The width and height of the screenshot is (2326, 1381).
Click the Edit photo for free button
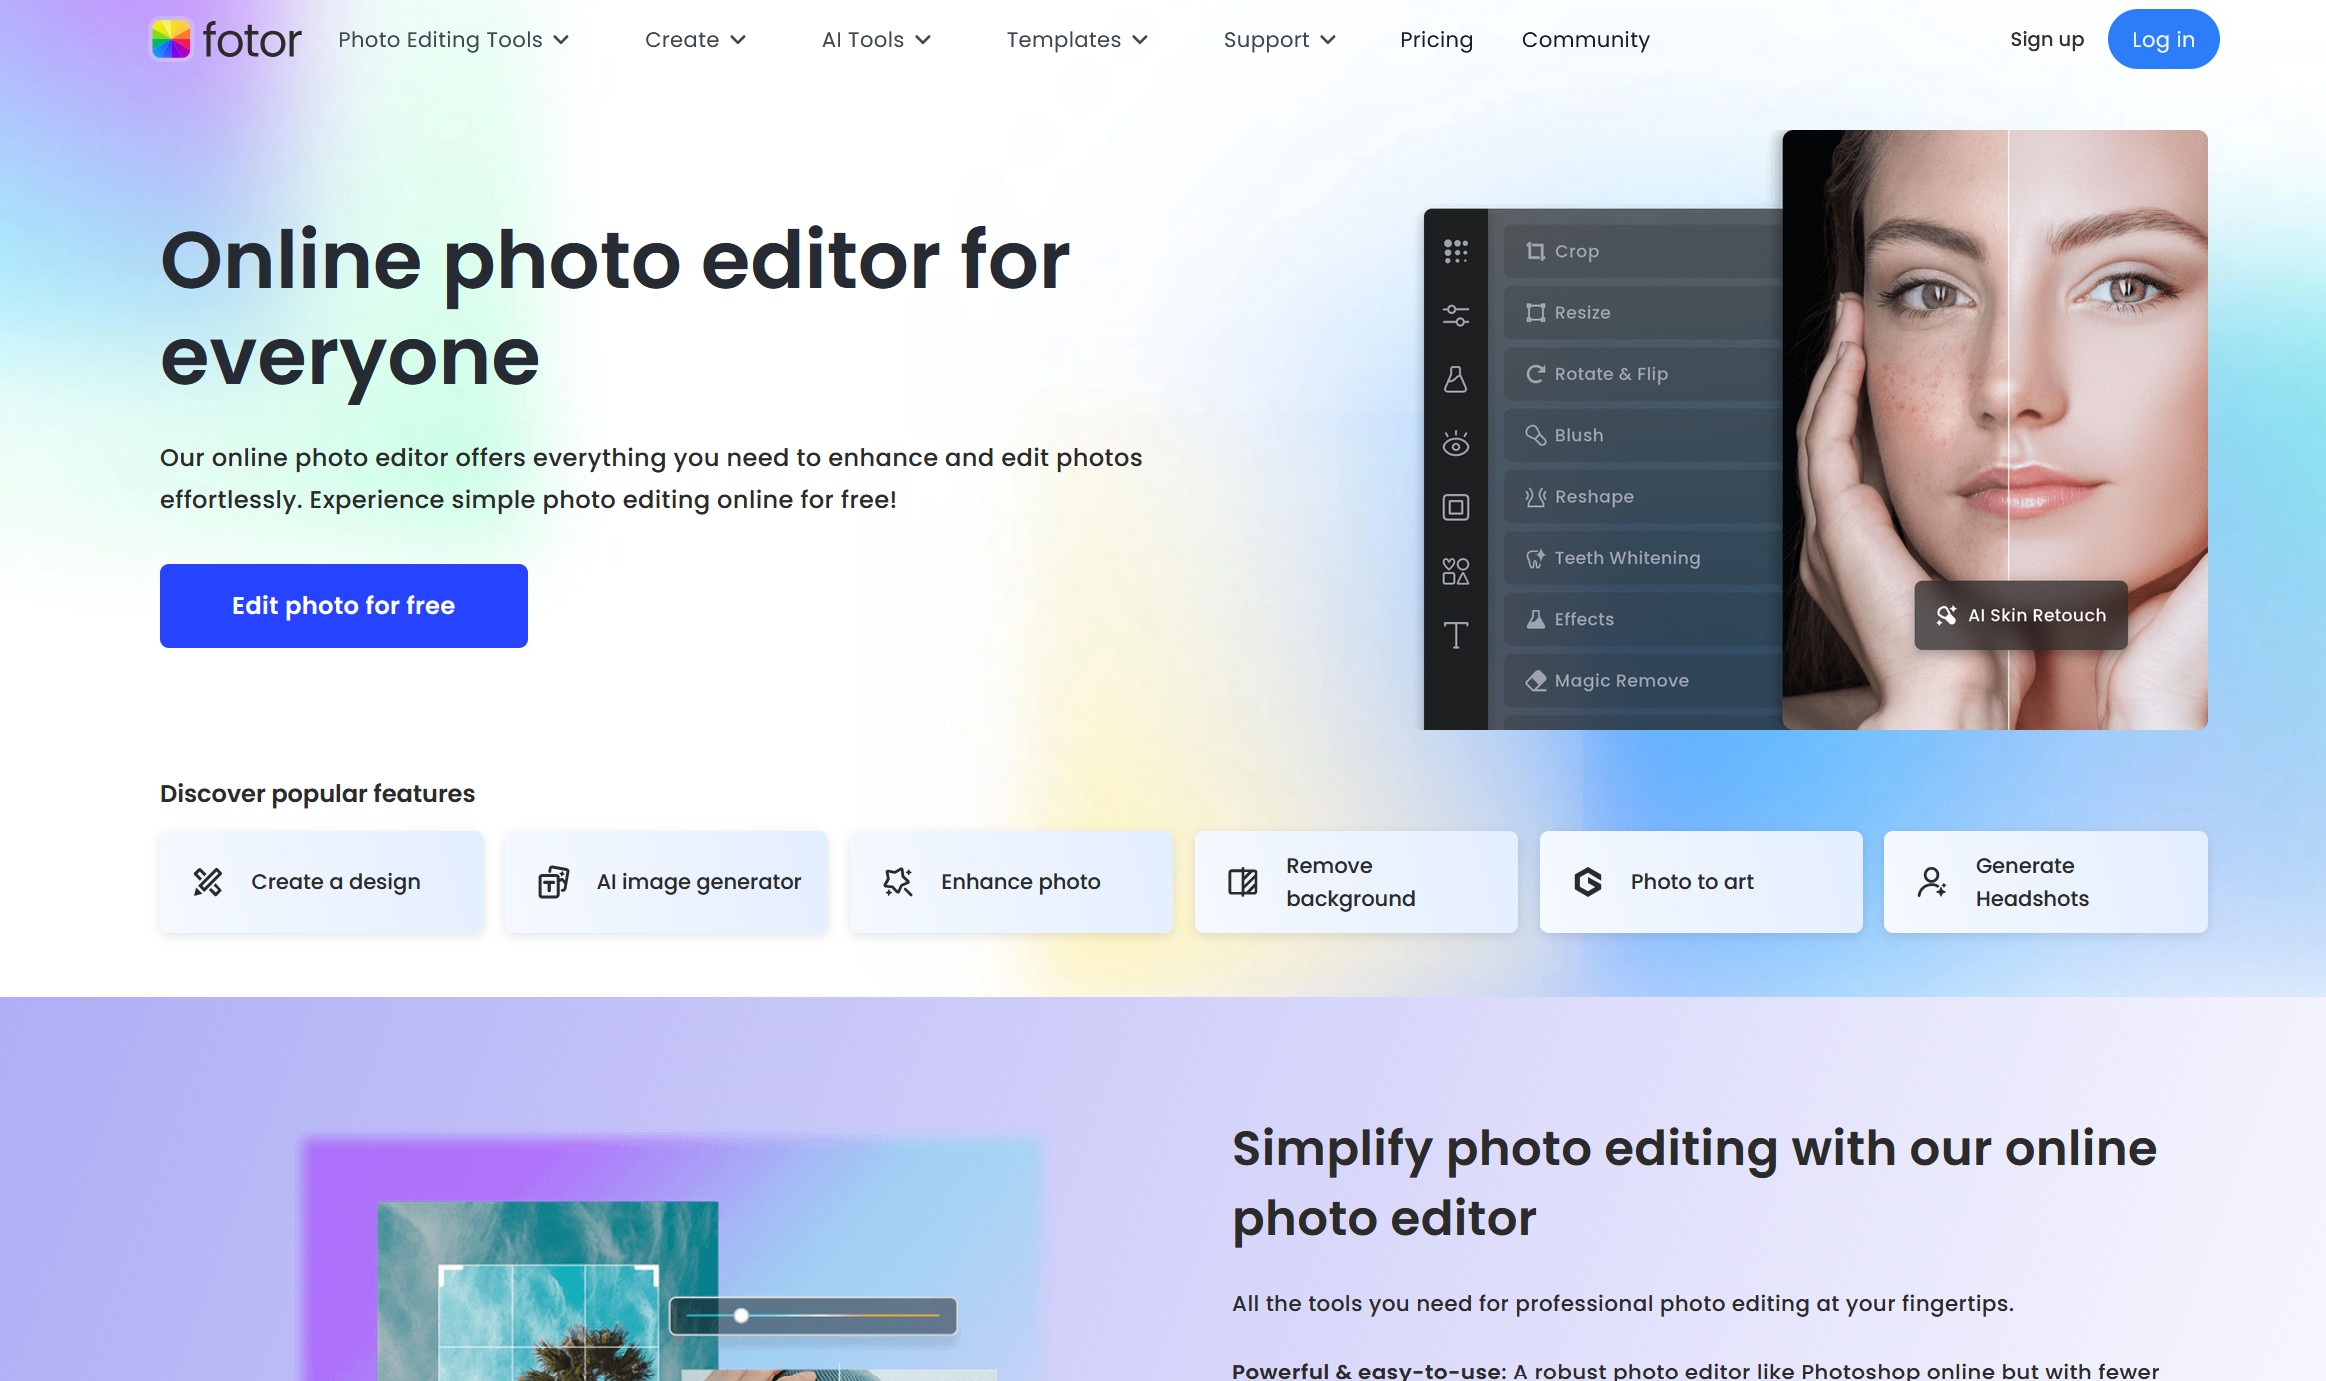click(344, 605)
